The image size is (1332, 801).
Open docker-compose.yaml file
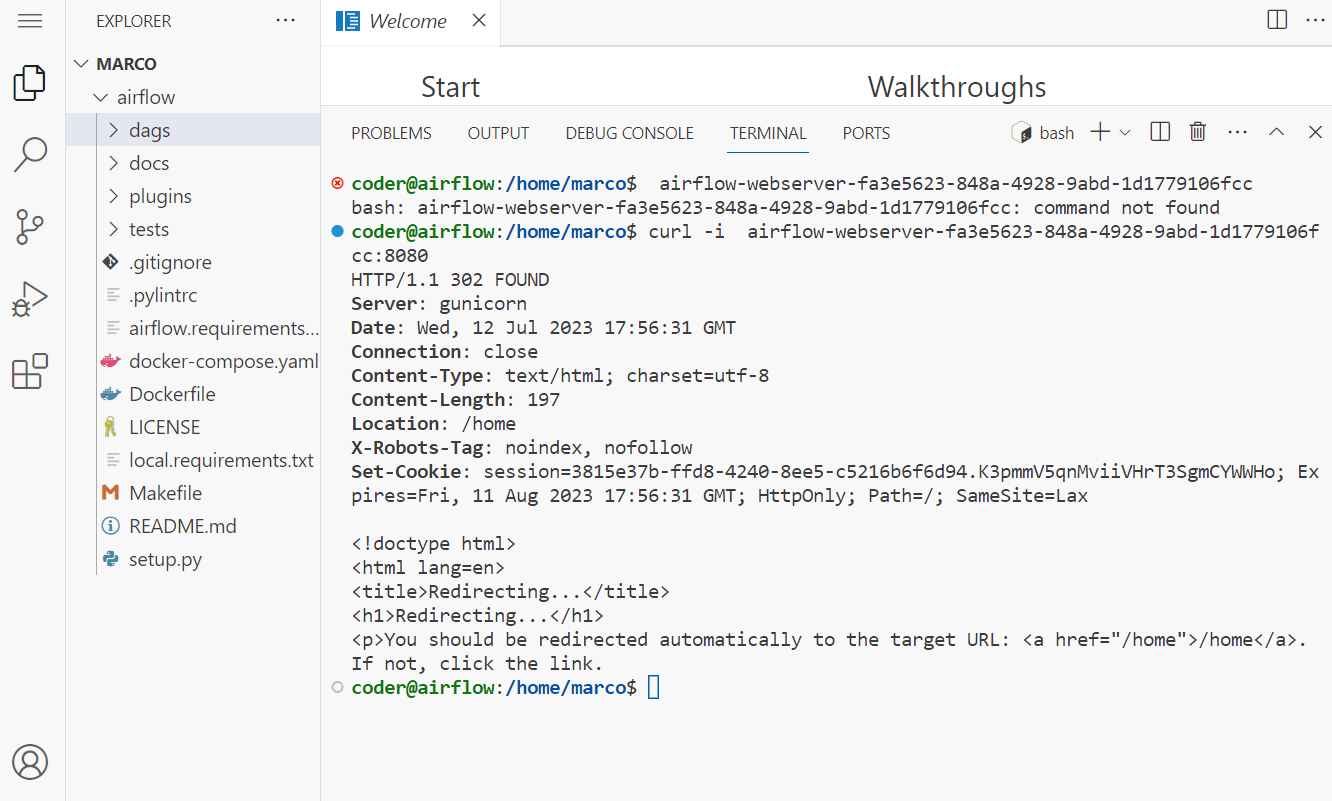click(223, 361)
